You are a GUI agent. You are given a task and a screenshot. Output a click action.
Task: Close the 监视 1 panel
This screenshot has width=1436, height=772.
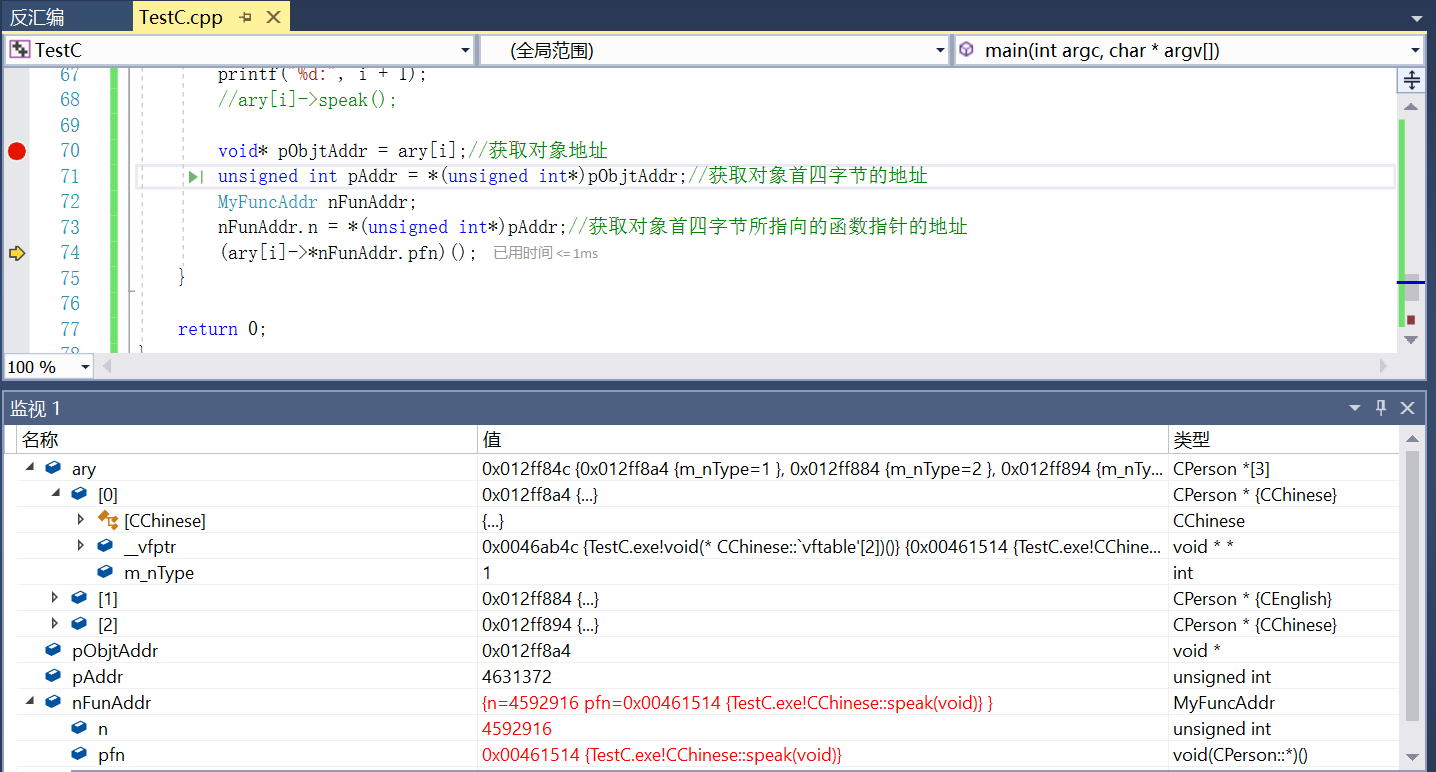pos(1407,408)
